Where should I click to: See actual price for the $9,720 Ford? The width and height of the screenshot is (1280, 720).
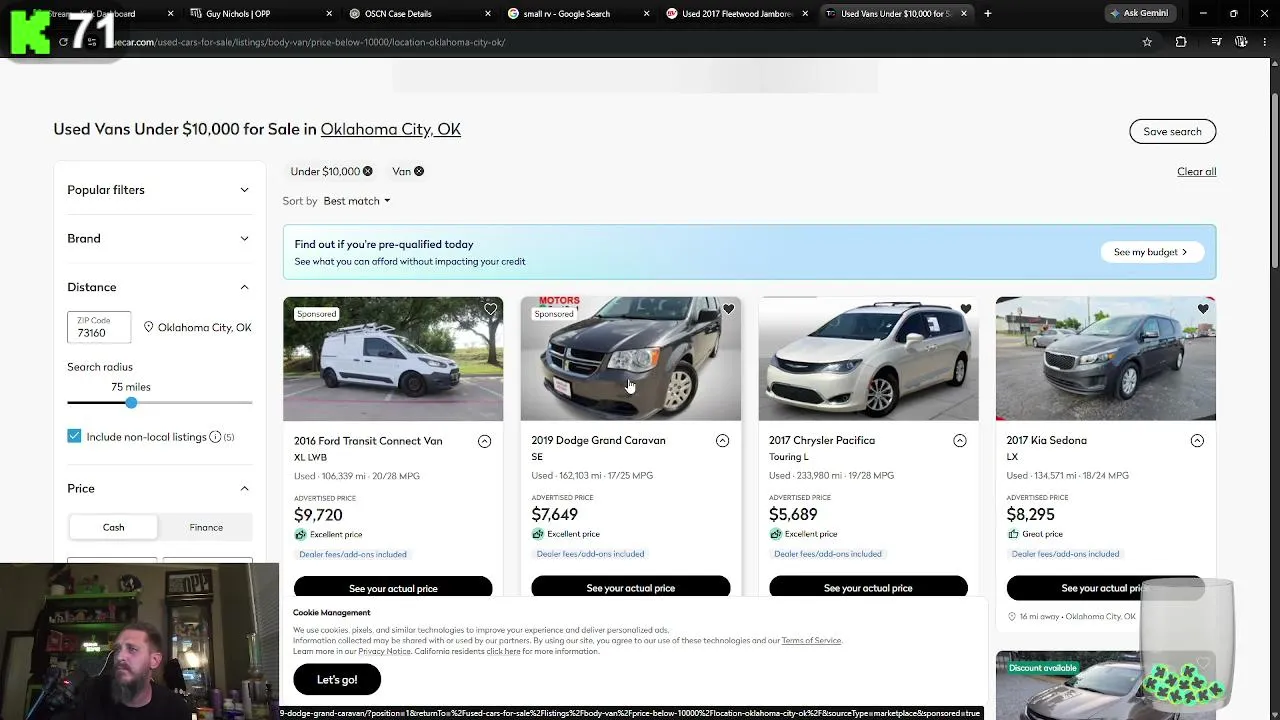393,588
